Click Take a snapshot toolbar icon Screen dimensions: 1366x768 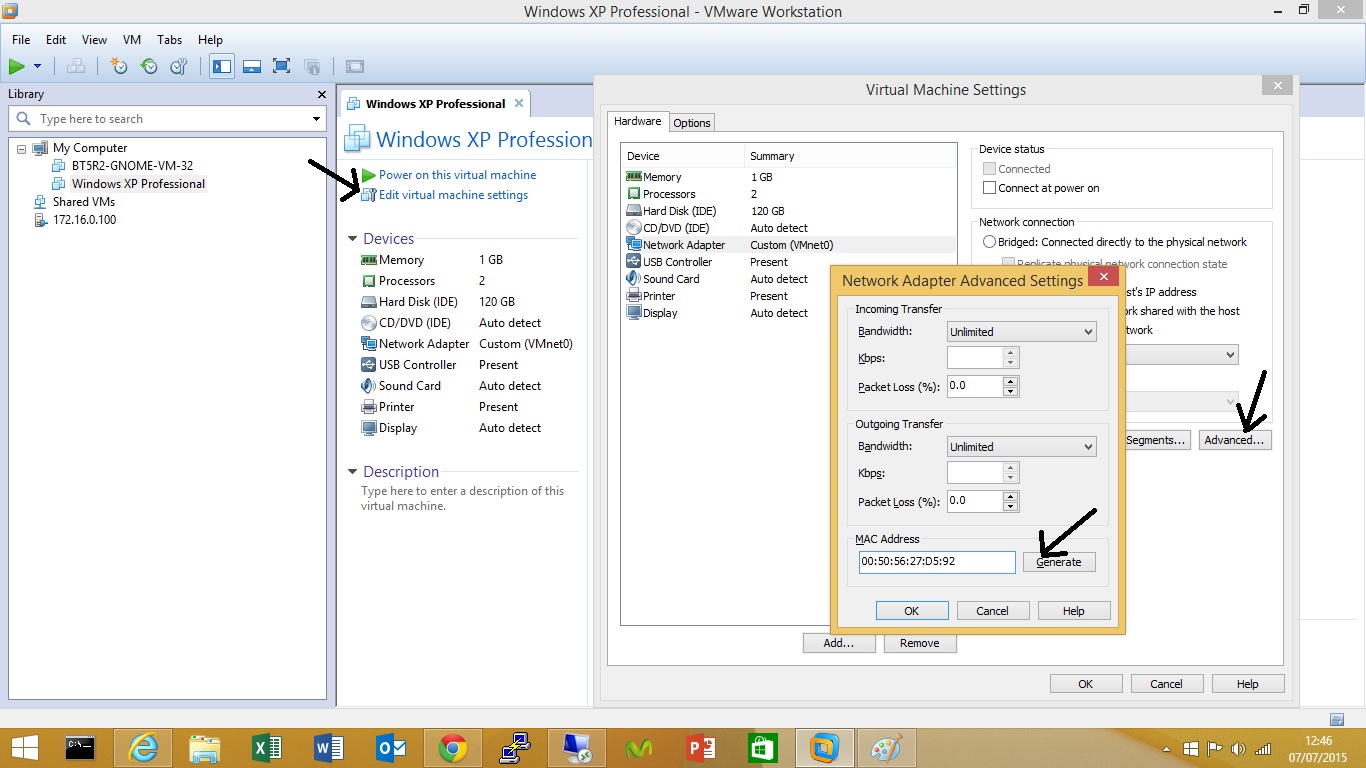pyautogui.click(x=119, y=66)
